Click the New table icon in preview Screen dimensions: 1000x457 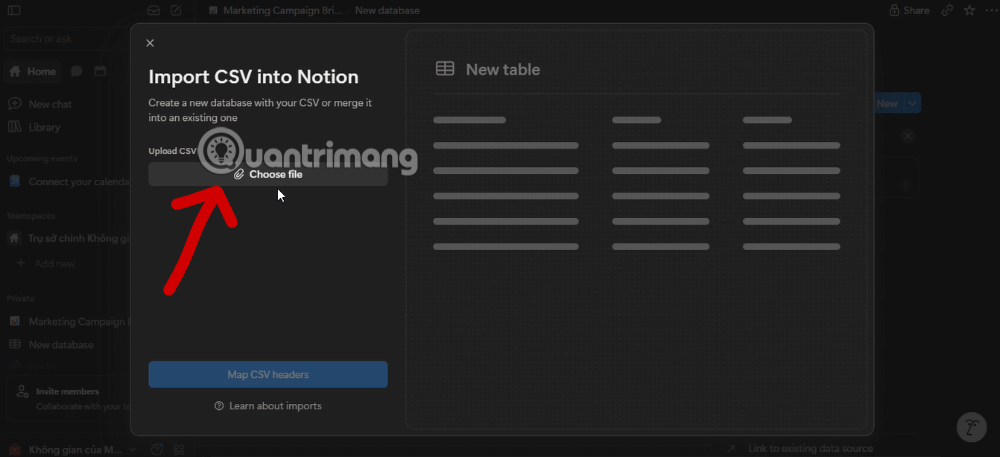[x=445, y=69]
